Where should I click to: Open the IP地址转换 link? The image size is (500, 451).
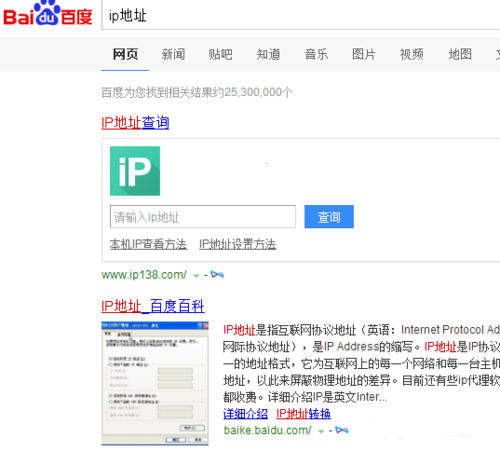pos(303,414)
